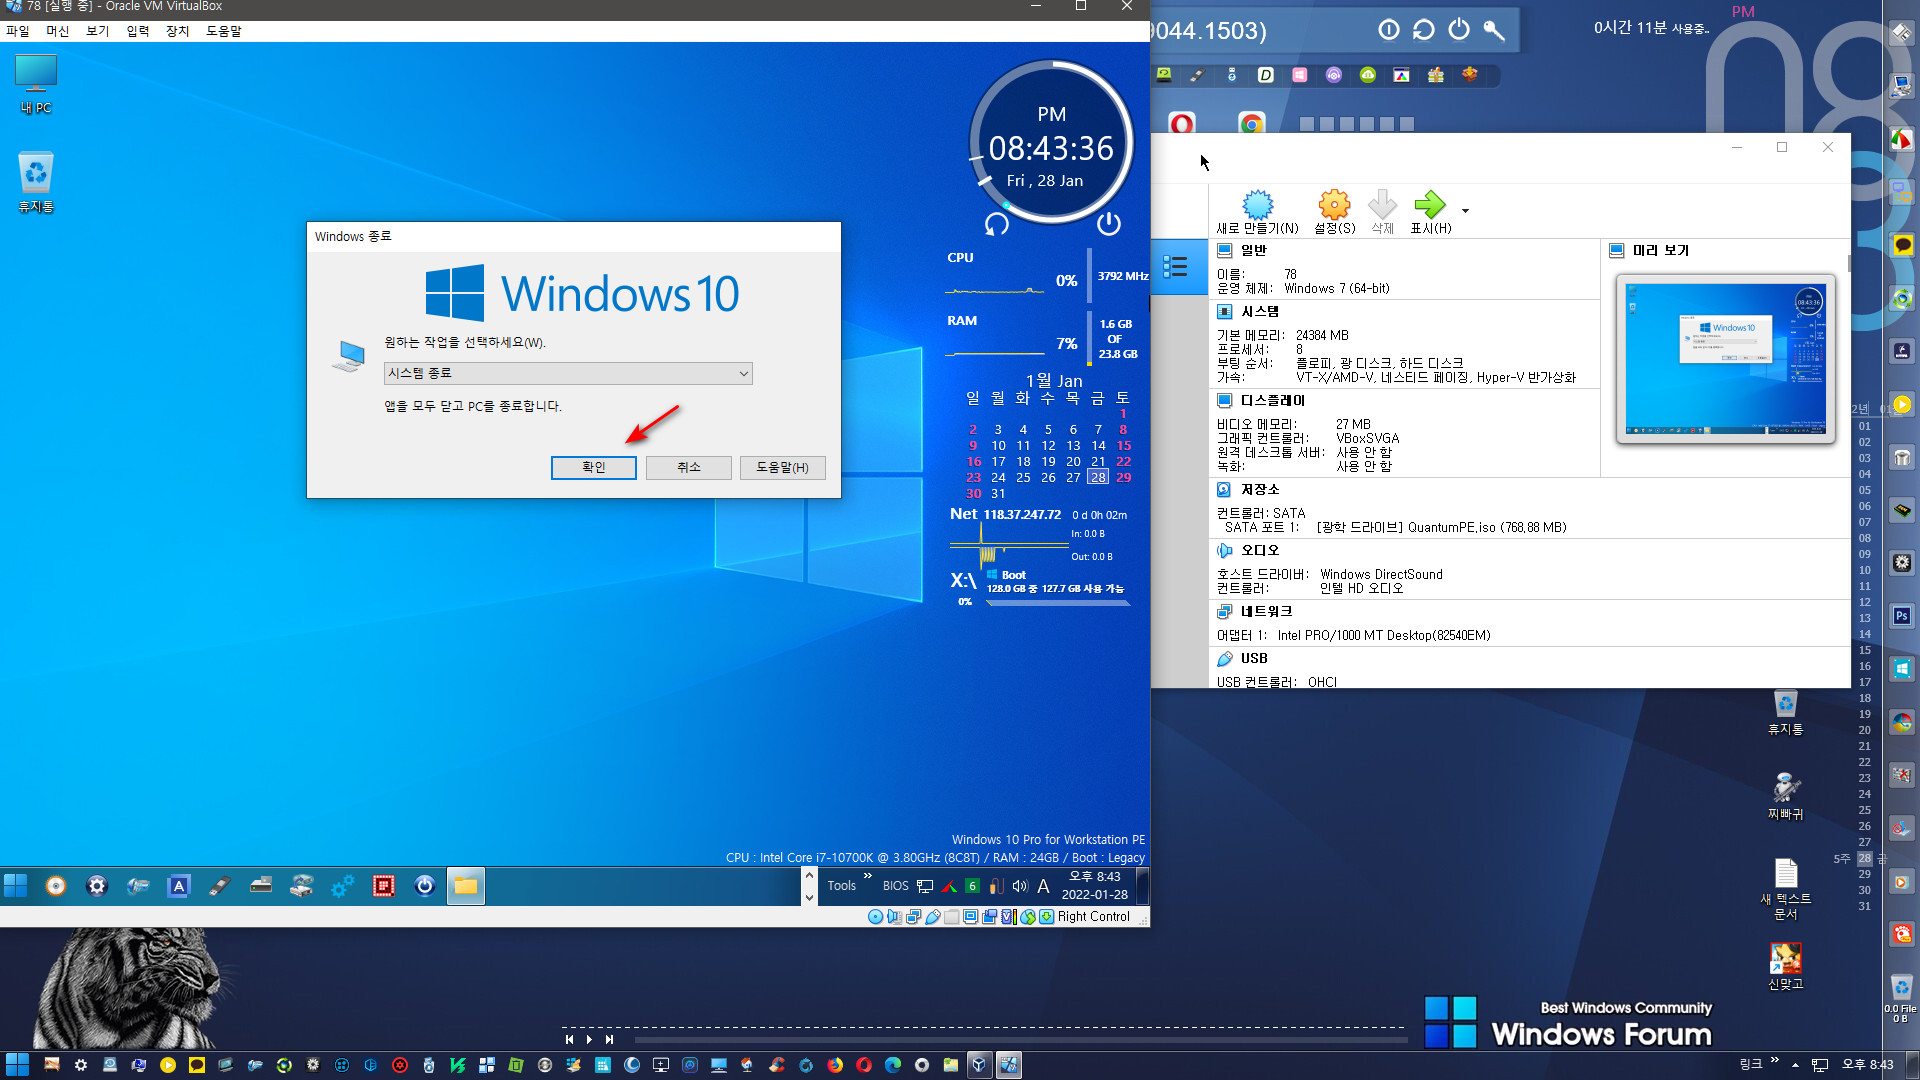
Task: Click the 확인 button in the Windows 종료 dialog
Action: (x=593, y=467)
